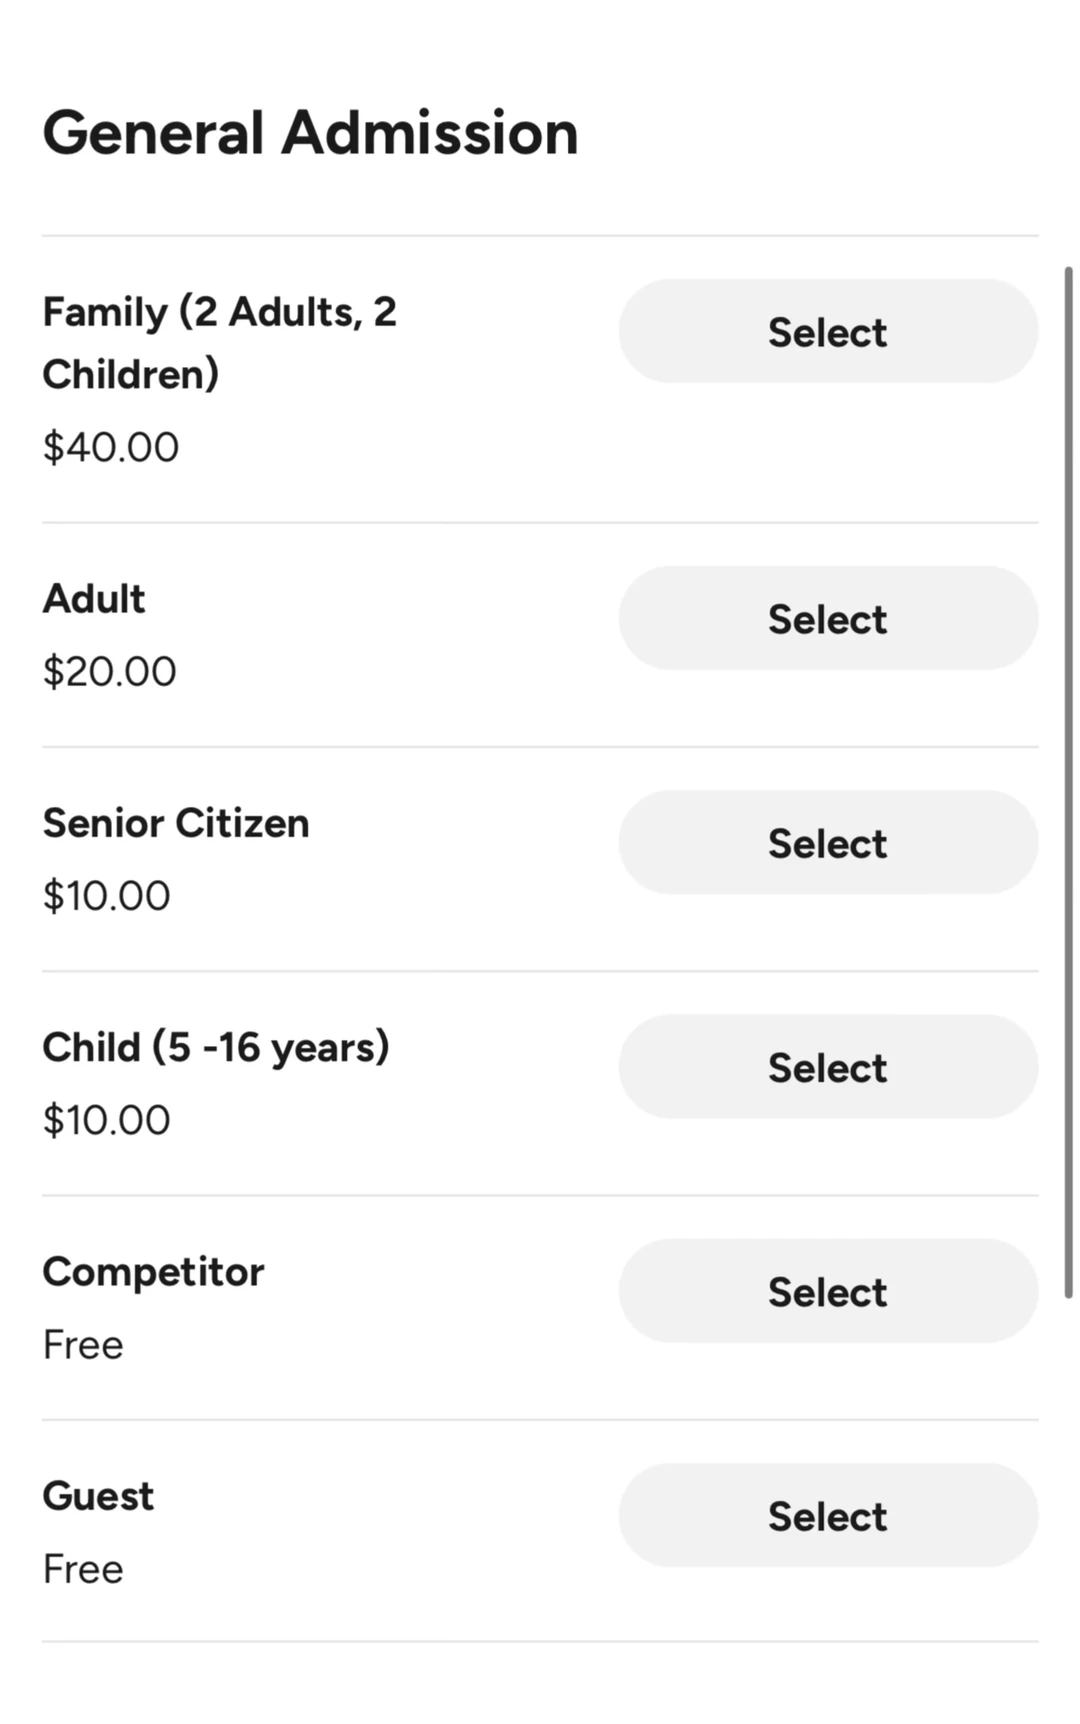Click the $20.00 Adult price
Image resolution: width=1080 pixels, height=1724 pixels.
click(x=109, y=671)
